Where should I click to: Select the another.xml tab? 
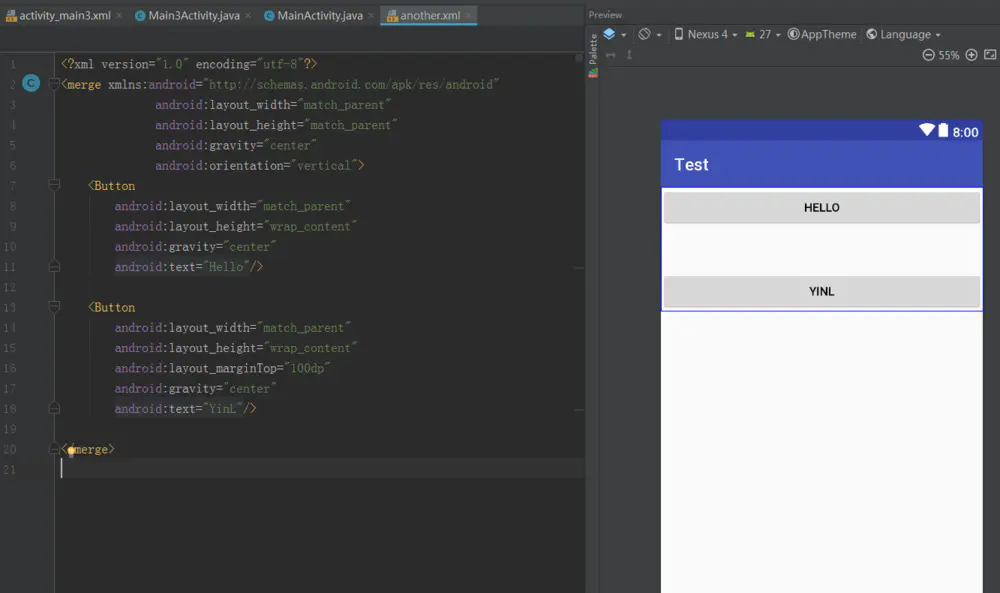[429, 15]
